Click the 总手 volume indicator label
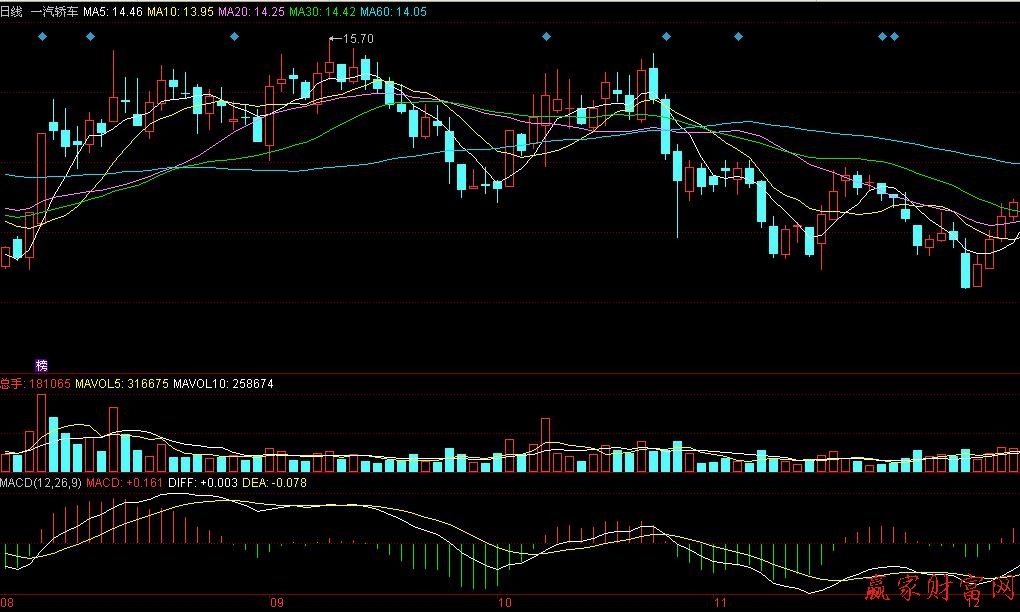The height and width of the screenshot is (612, 1020). pos(12,383)
